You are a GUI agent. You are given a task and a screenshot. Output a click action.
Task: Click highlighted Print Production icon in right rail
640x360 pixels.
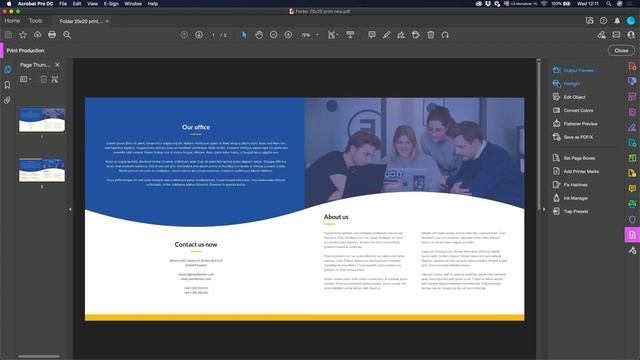click(632, 235)
